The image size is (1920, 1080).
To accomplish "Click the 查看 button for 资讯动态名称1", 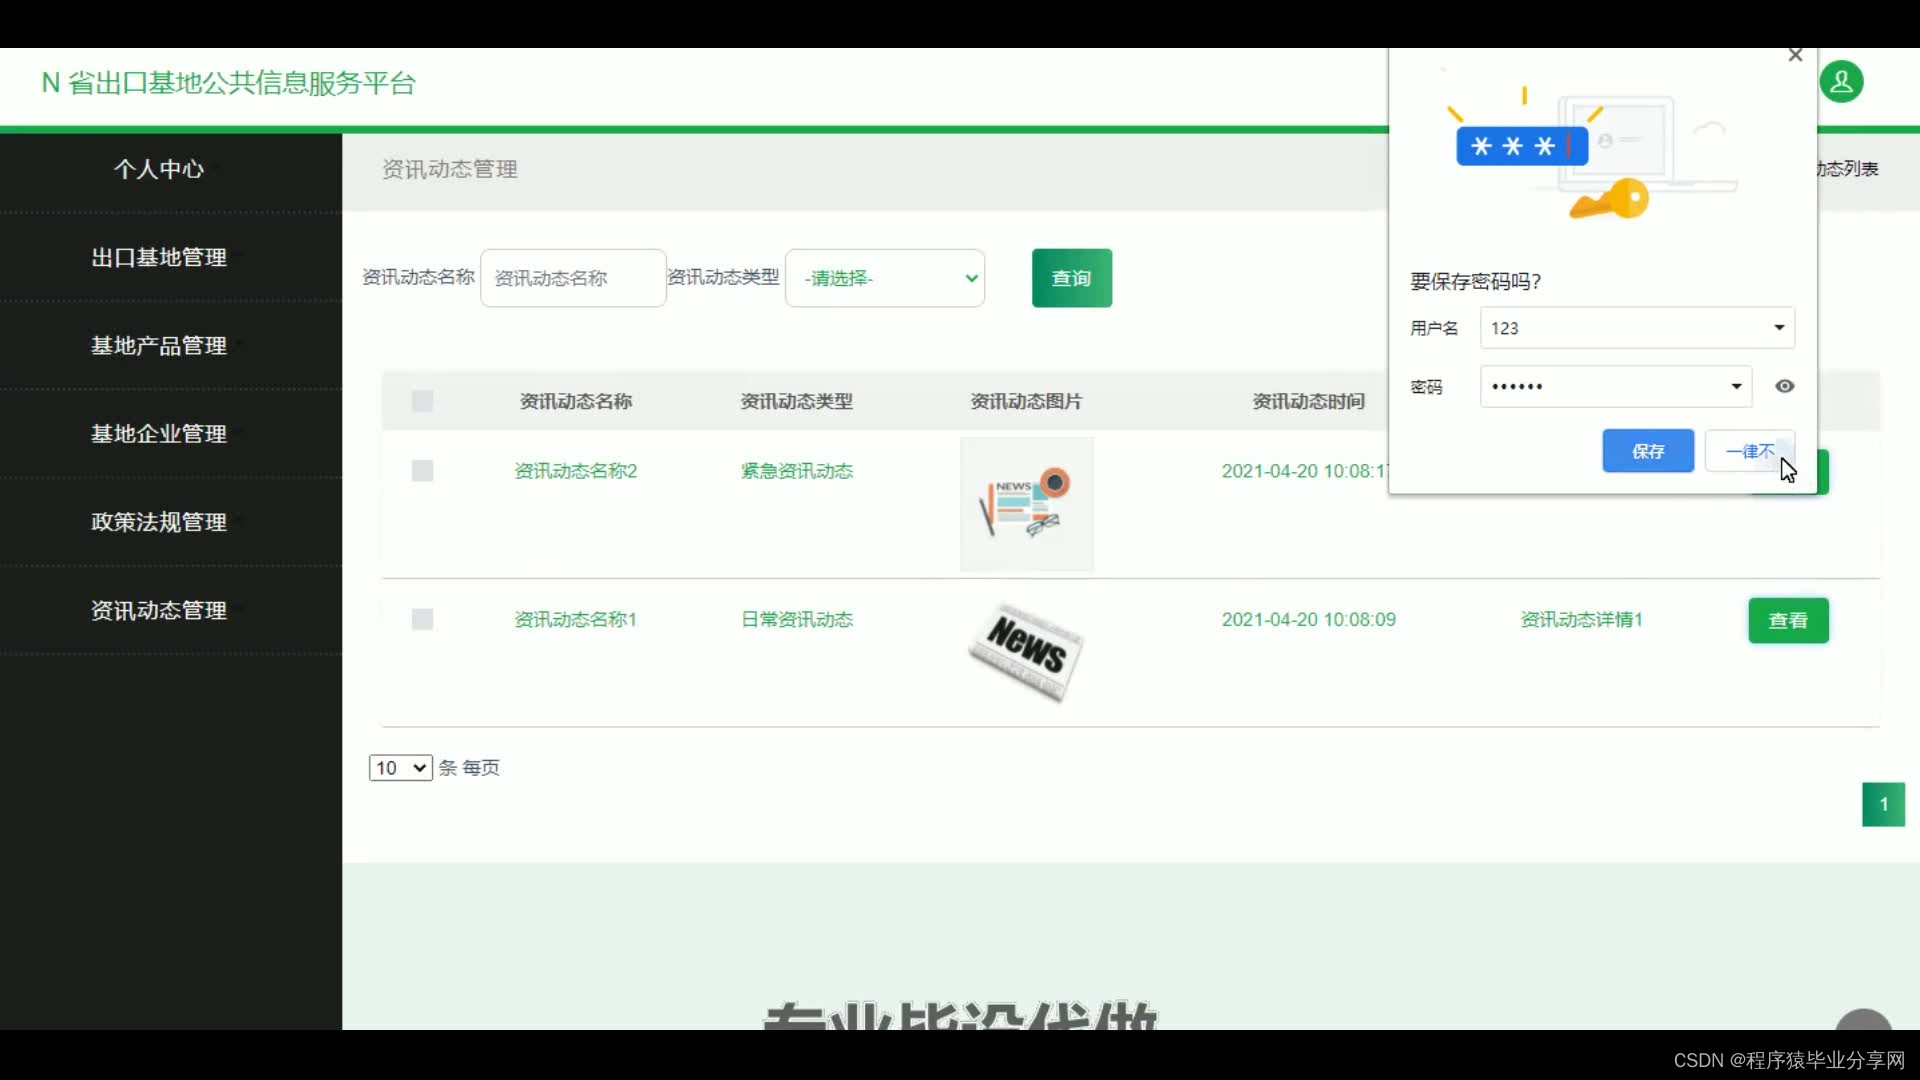I will (1788, 621).
